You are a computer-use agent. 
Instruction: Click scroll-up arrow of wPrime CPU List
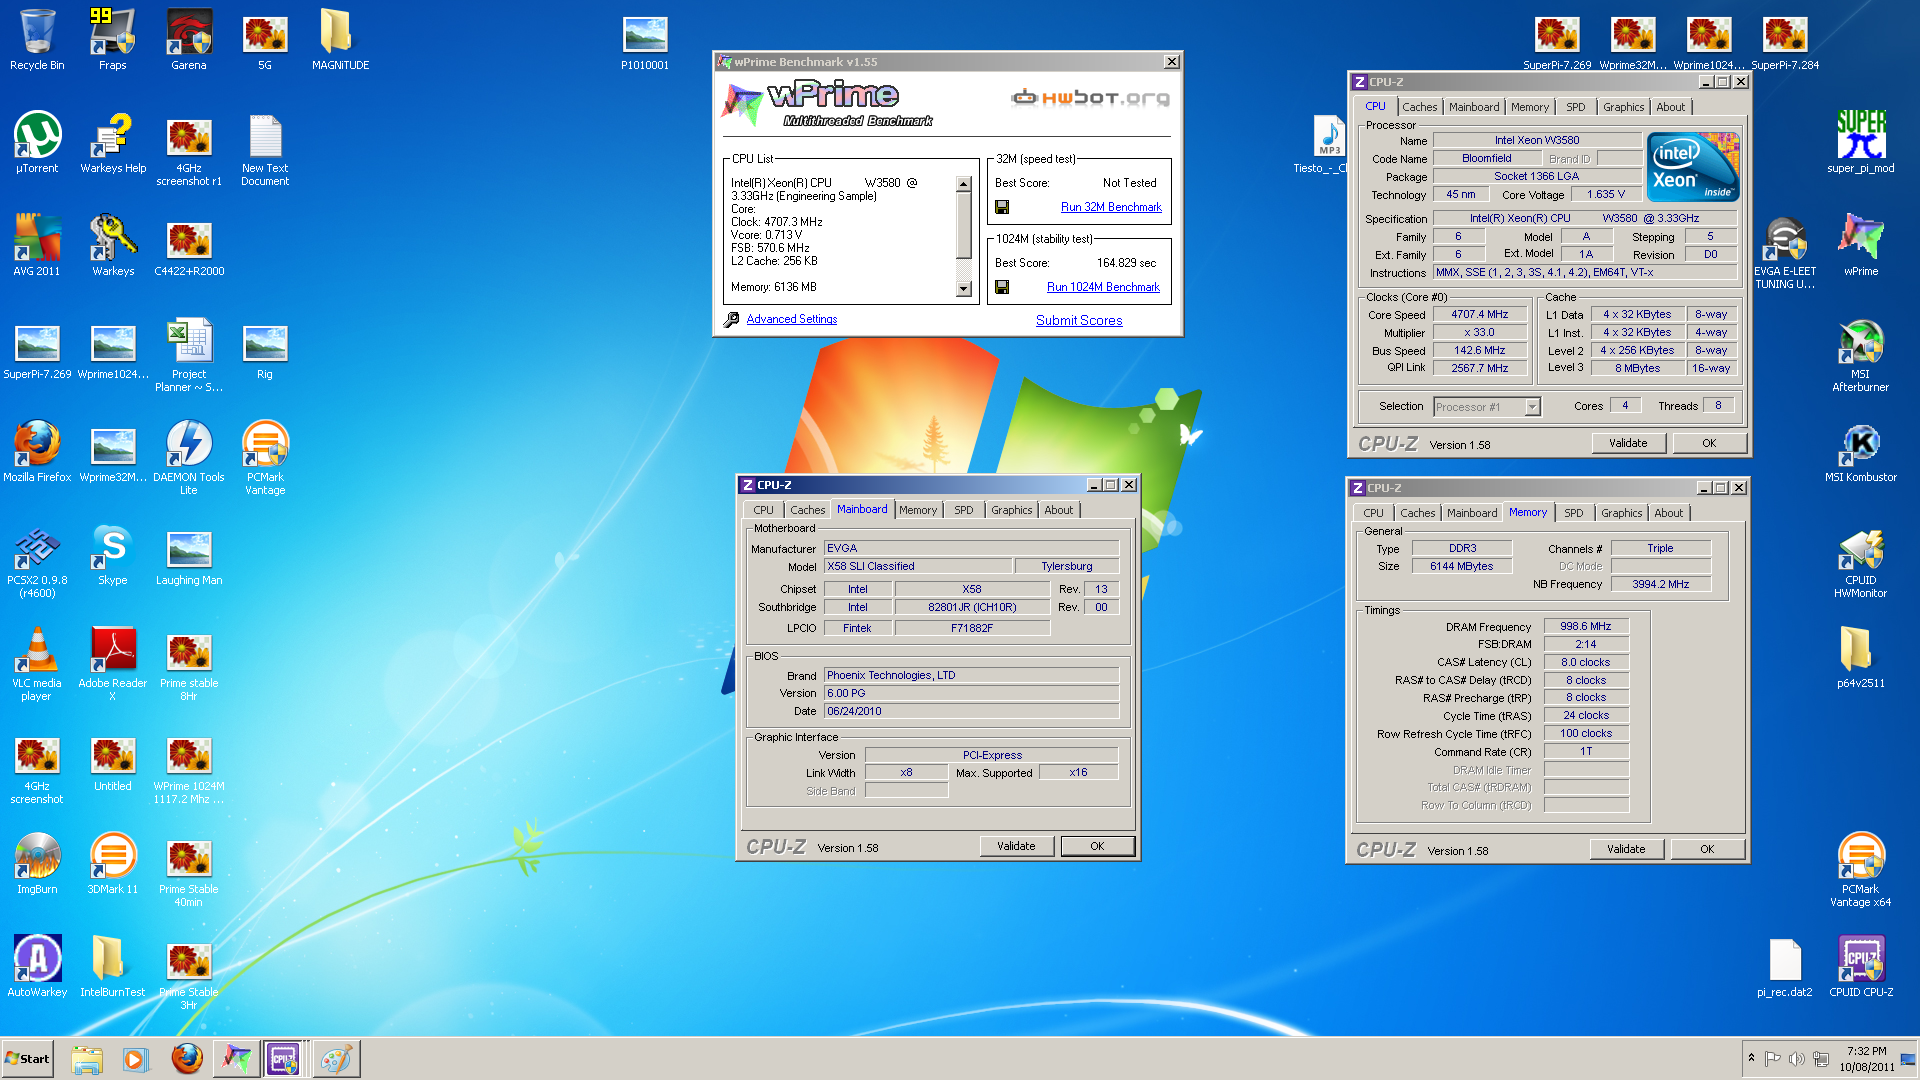963,184
